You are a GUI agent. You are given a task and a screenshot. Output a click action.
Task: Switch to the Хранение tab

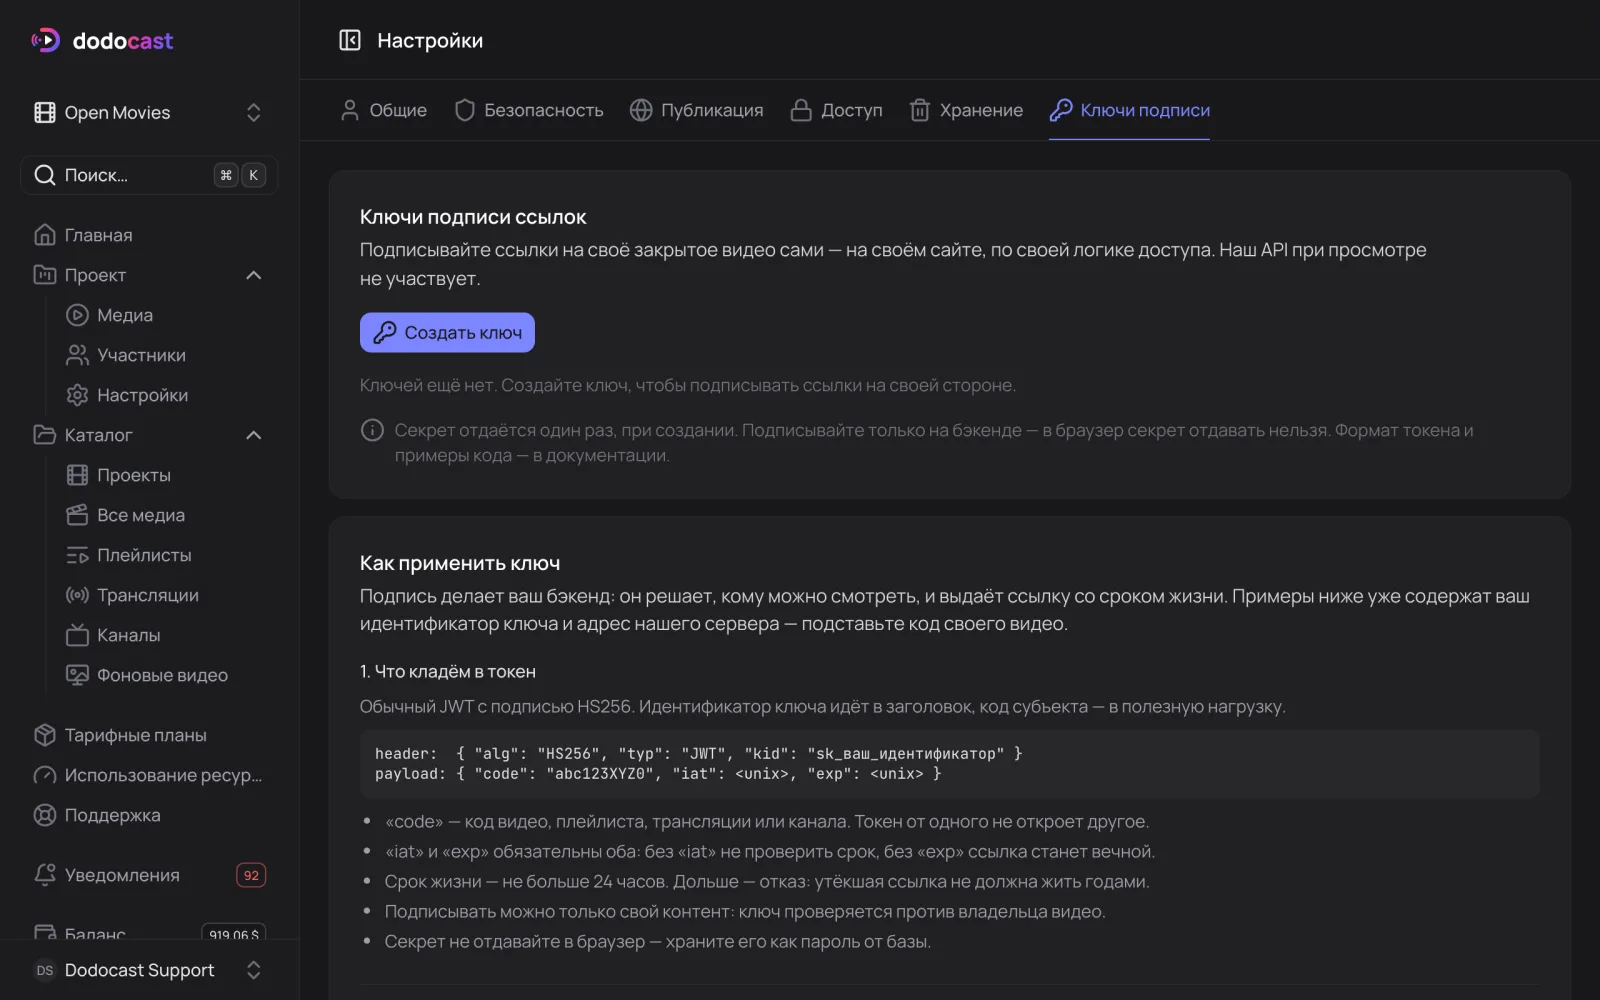pos(966,110)
